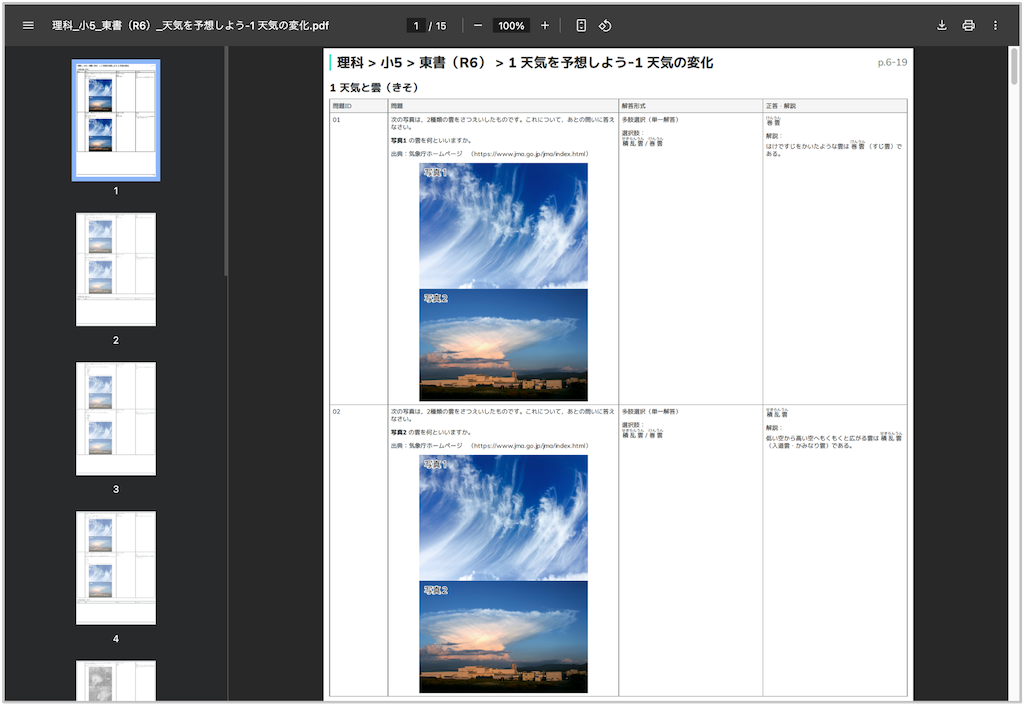Click the jma.go.jp source URL in question 02

click(529, 446)
